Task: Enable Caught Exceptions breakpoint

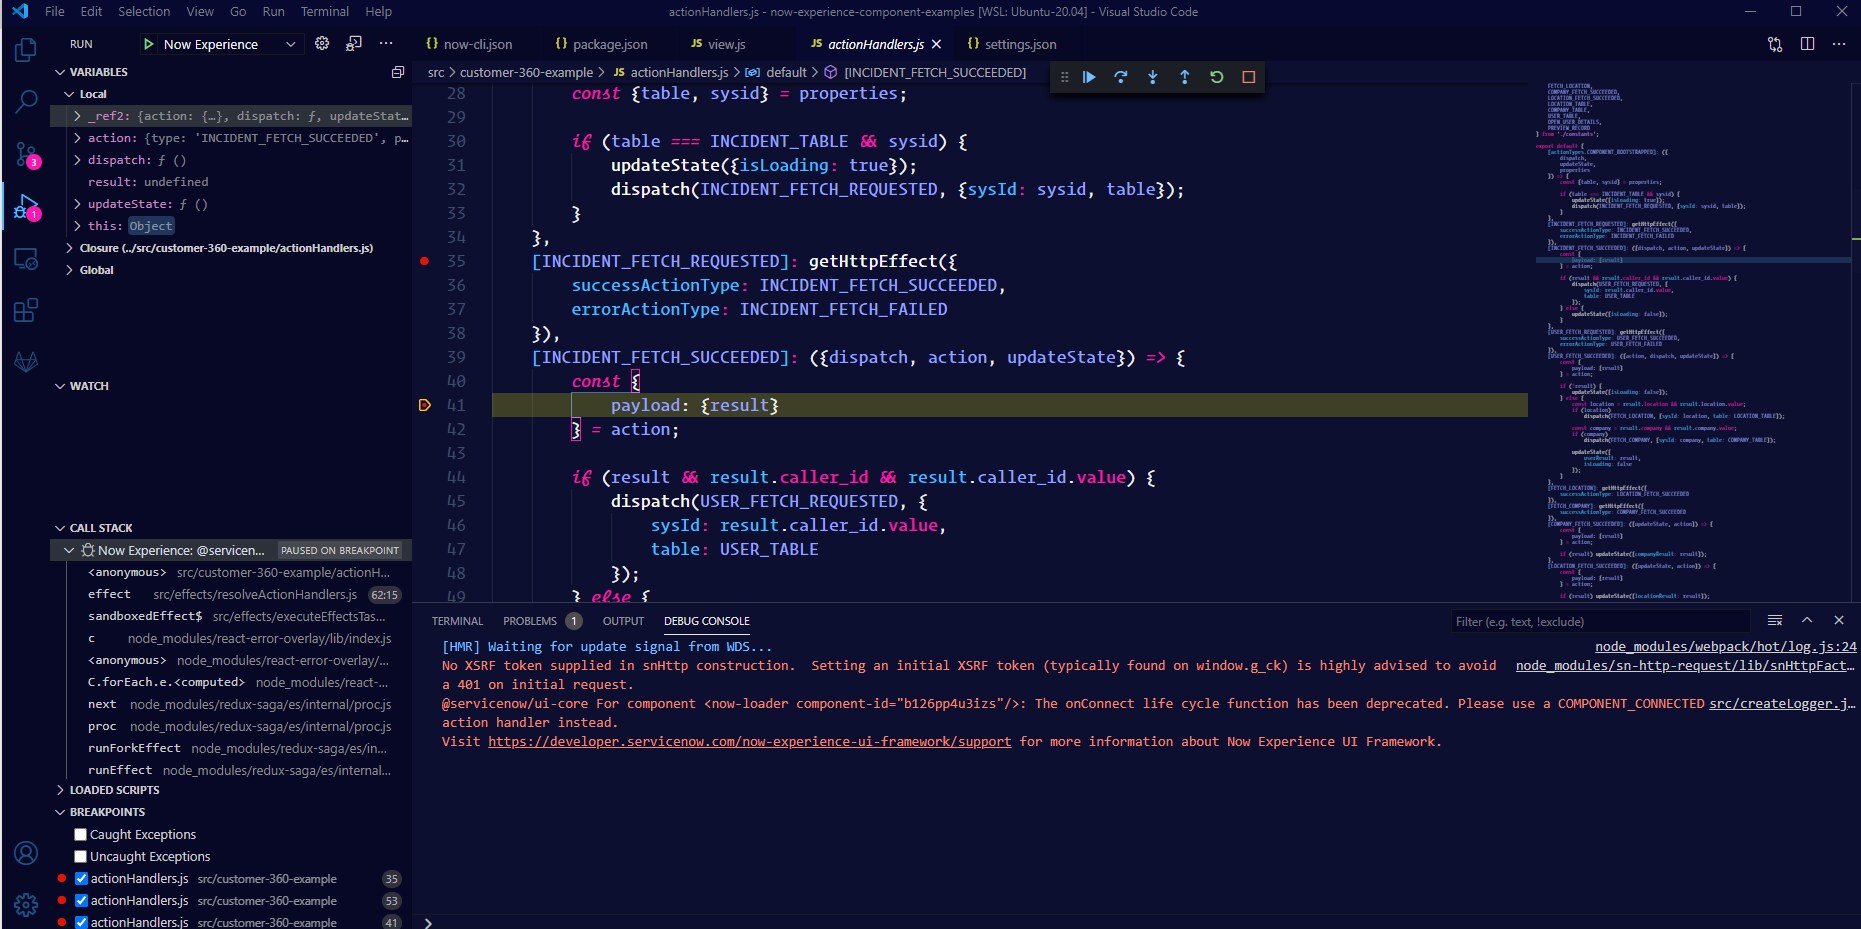Action: [x=81, y=835]
